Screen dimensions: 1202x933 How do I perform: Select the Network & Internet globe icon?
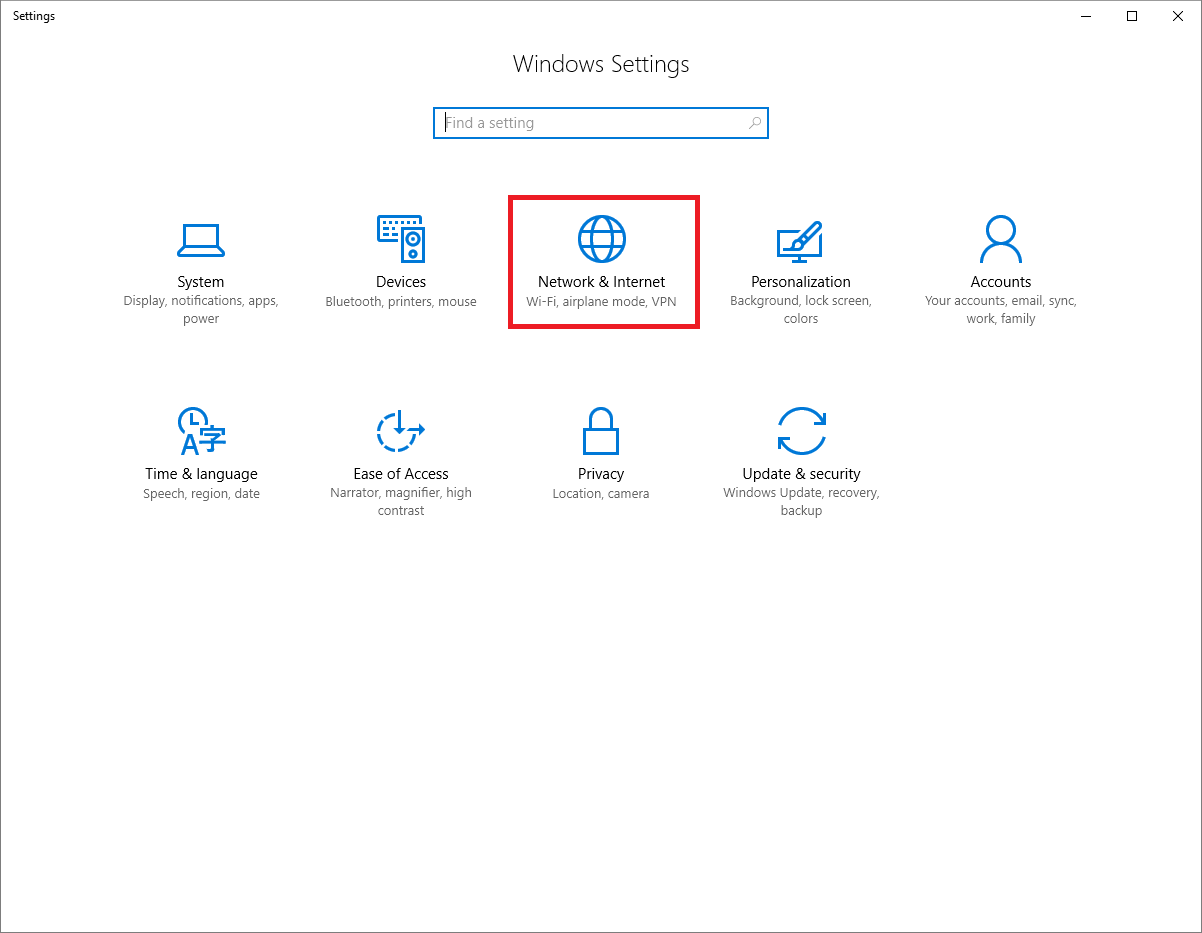coord(601,240)
